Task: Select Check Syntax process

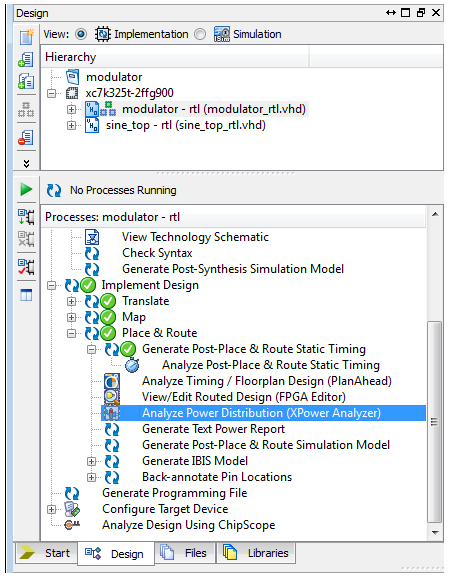Action: (157, 253)
